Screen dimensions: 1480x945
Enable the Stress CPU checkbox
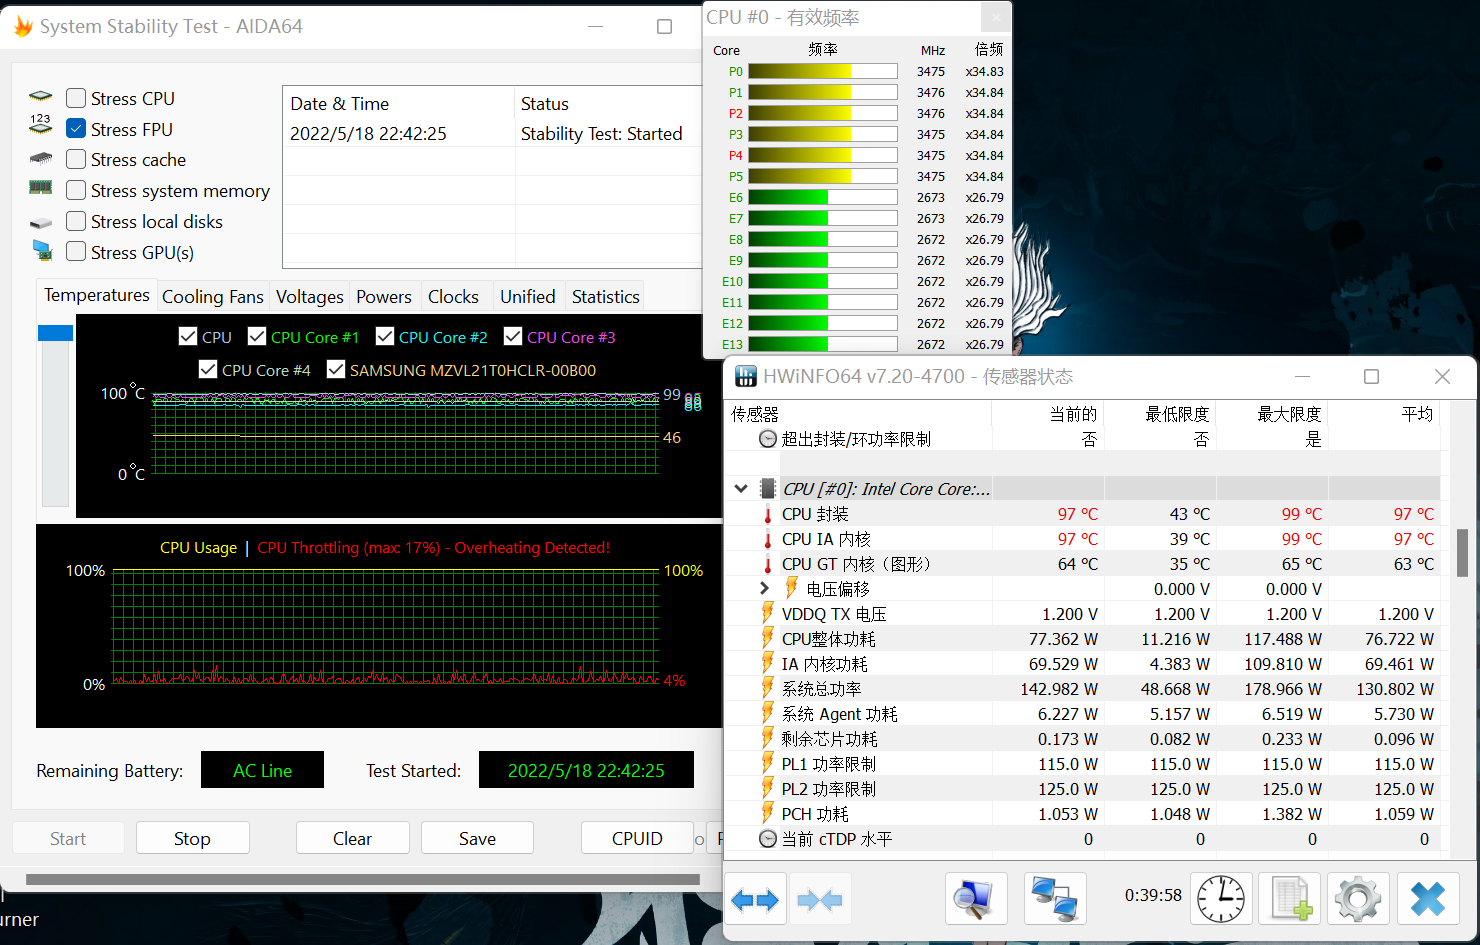coord(76,98)
